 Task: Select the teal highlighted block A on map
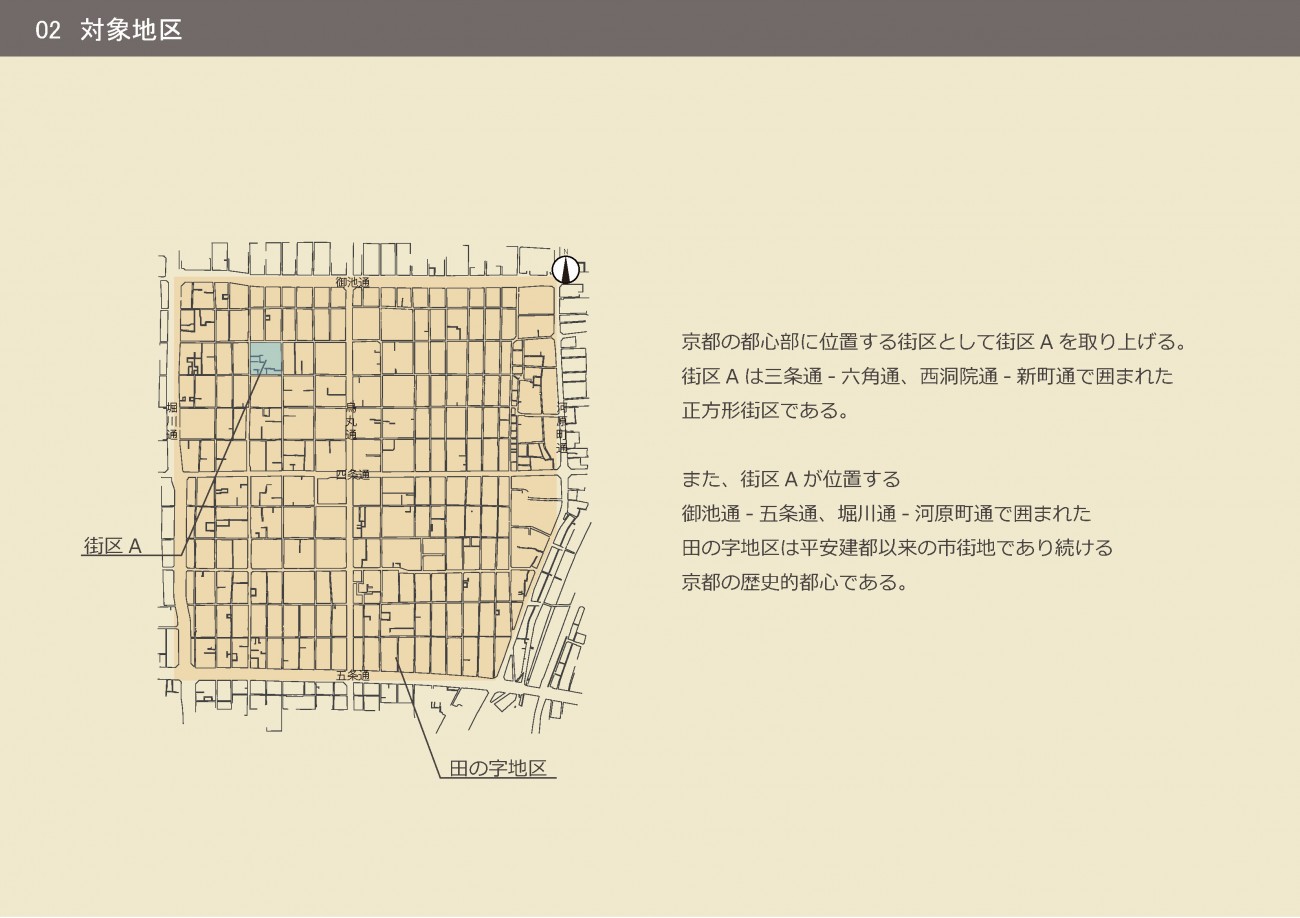(x=265, y=357)
